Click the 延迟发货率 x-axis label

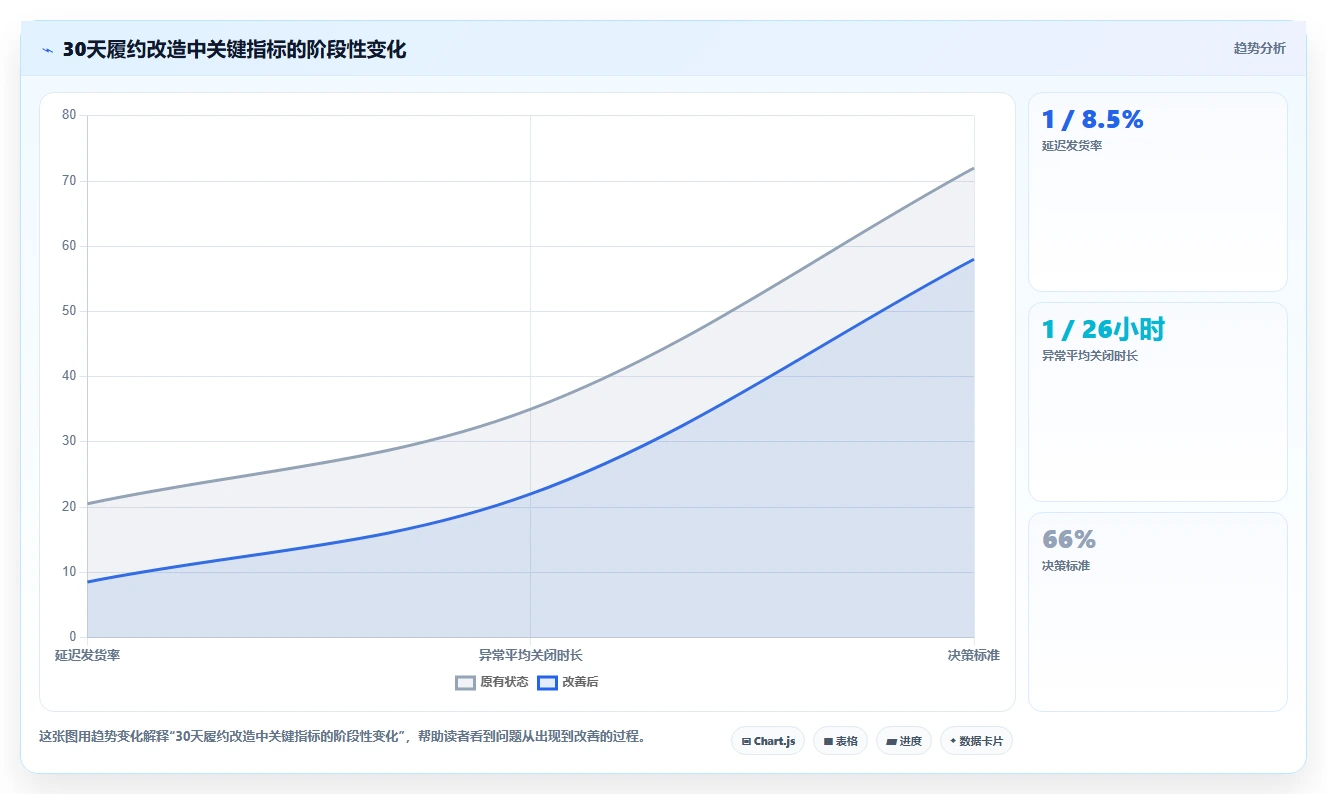click(x=87, y=655)
